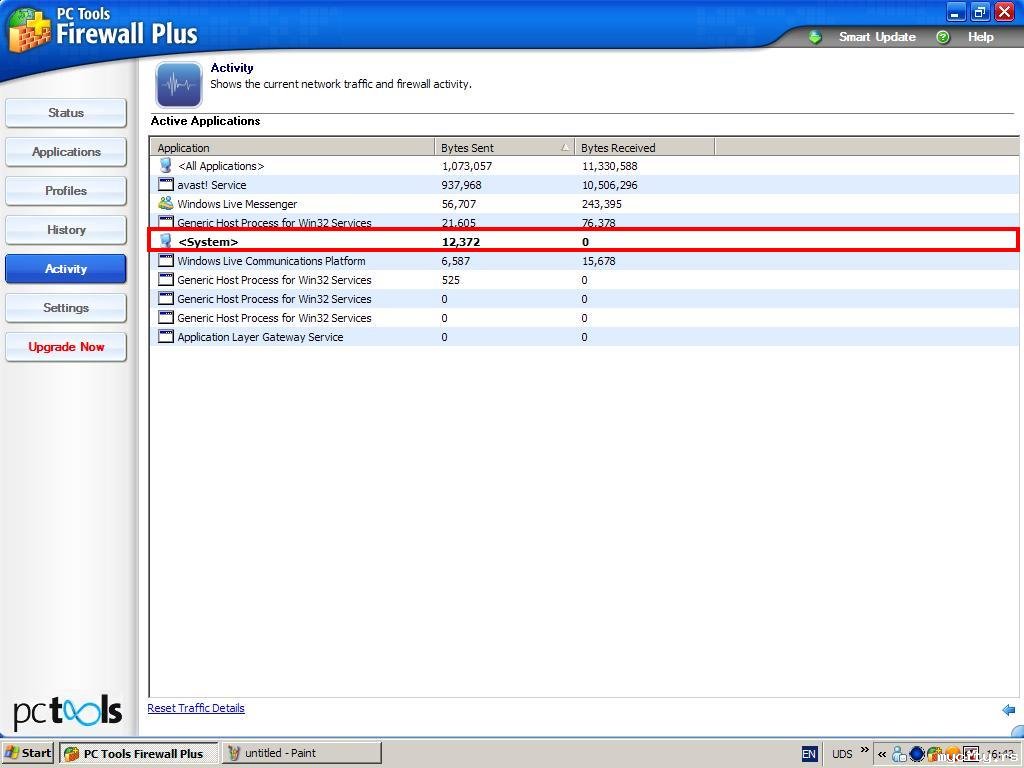Sort by Bytes Sent column header
This screenshot has height=768, width=1024.
[505, 148]
